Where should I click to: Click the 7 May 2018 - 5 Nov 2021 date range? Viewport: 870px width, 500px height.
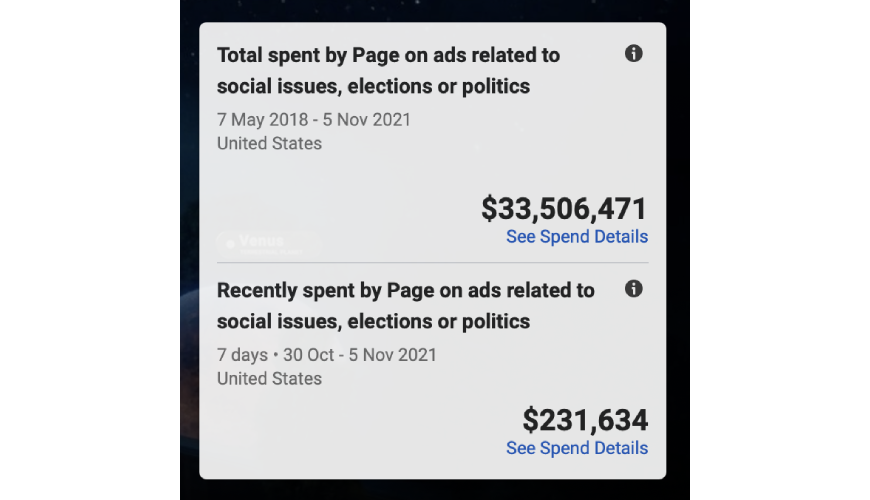click(313, 120)
